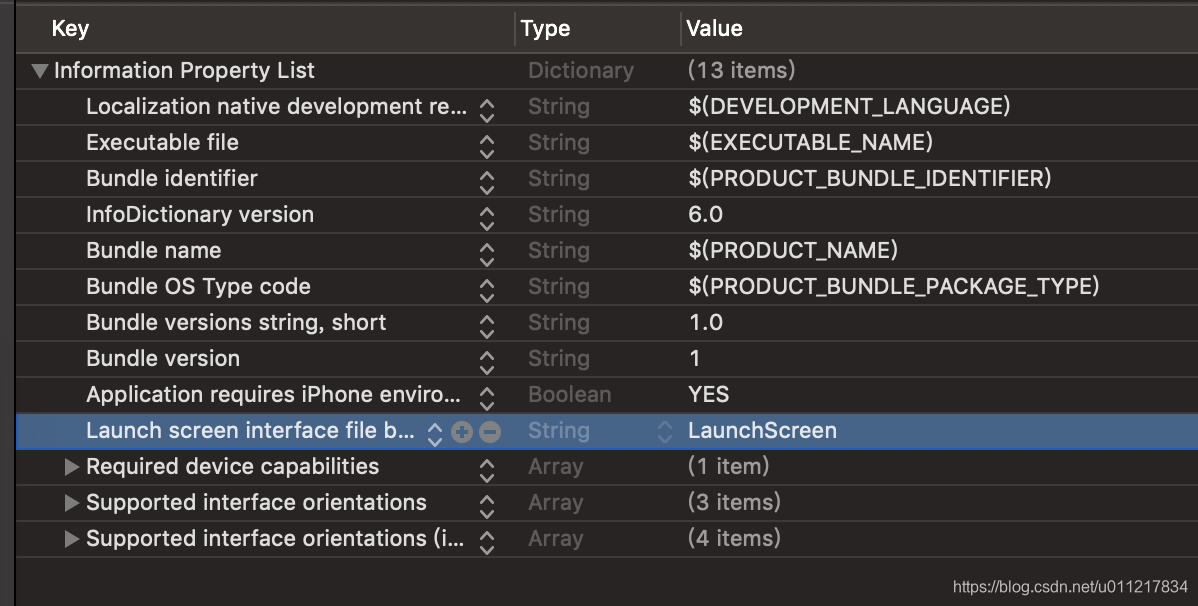
Task: Expand Supported interface orientations array with 4 items
Action: (x=71, y=539)
